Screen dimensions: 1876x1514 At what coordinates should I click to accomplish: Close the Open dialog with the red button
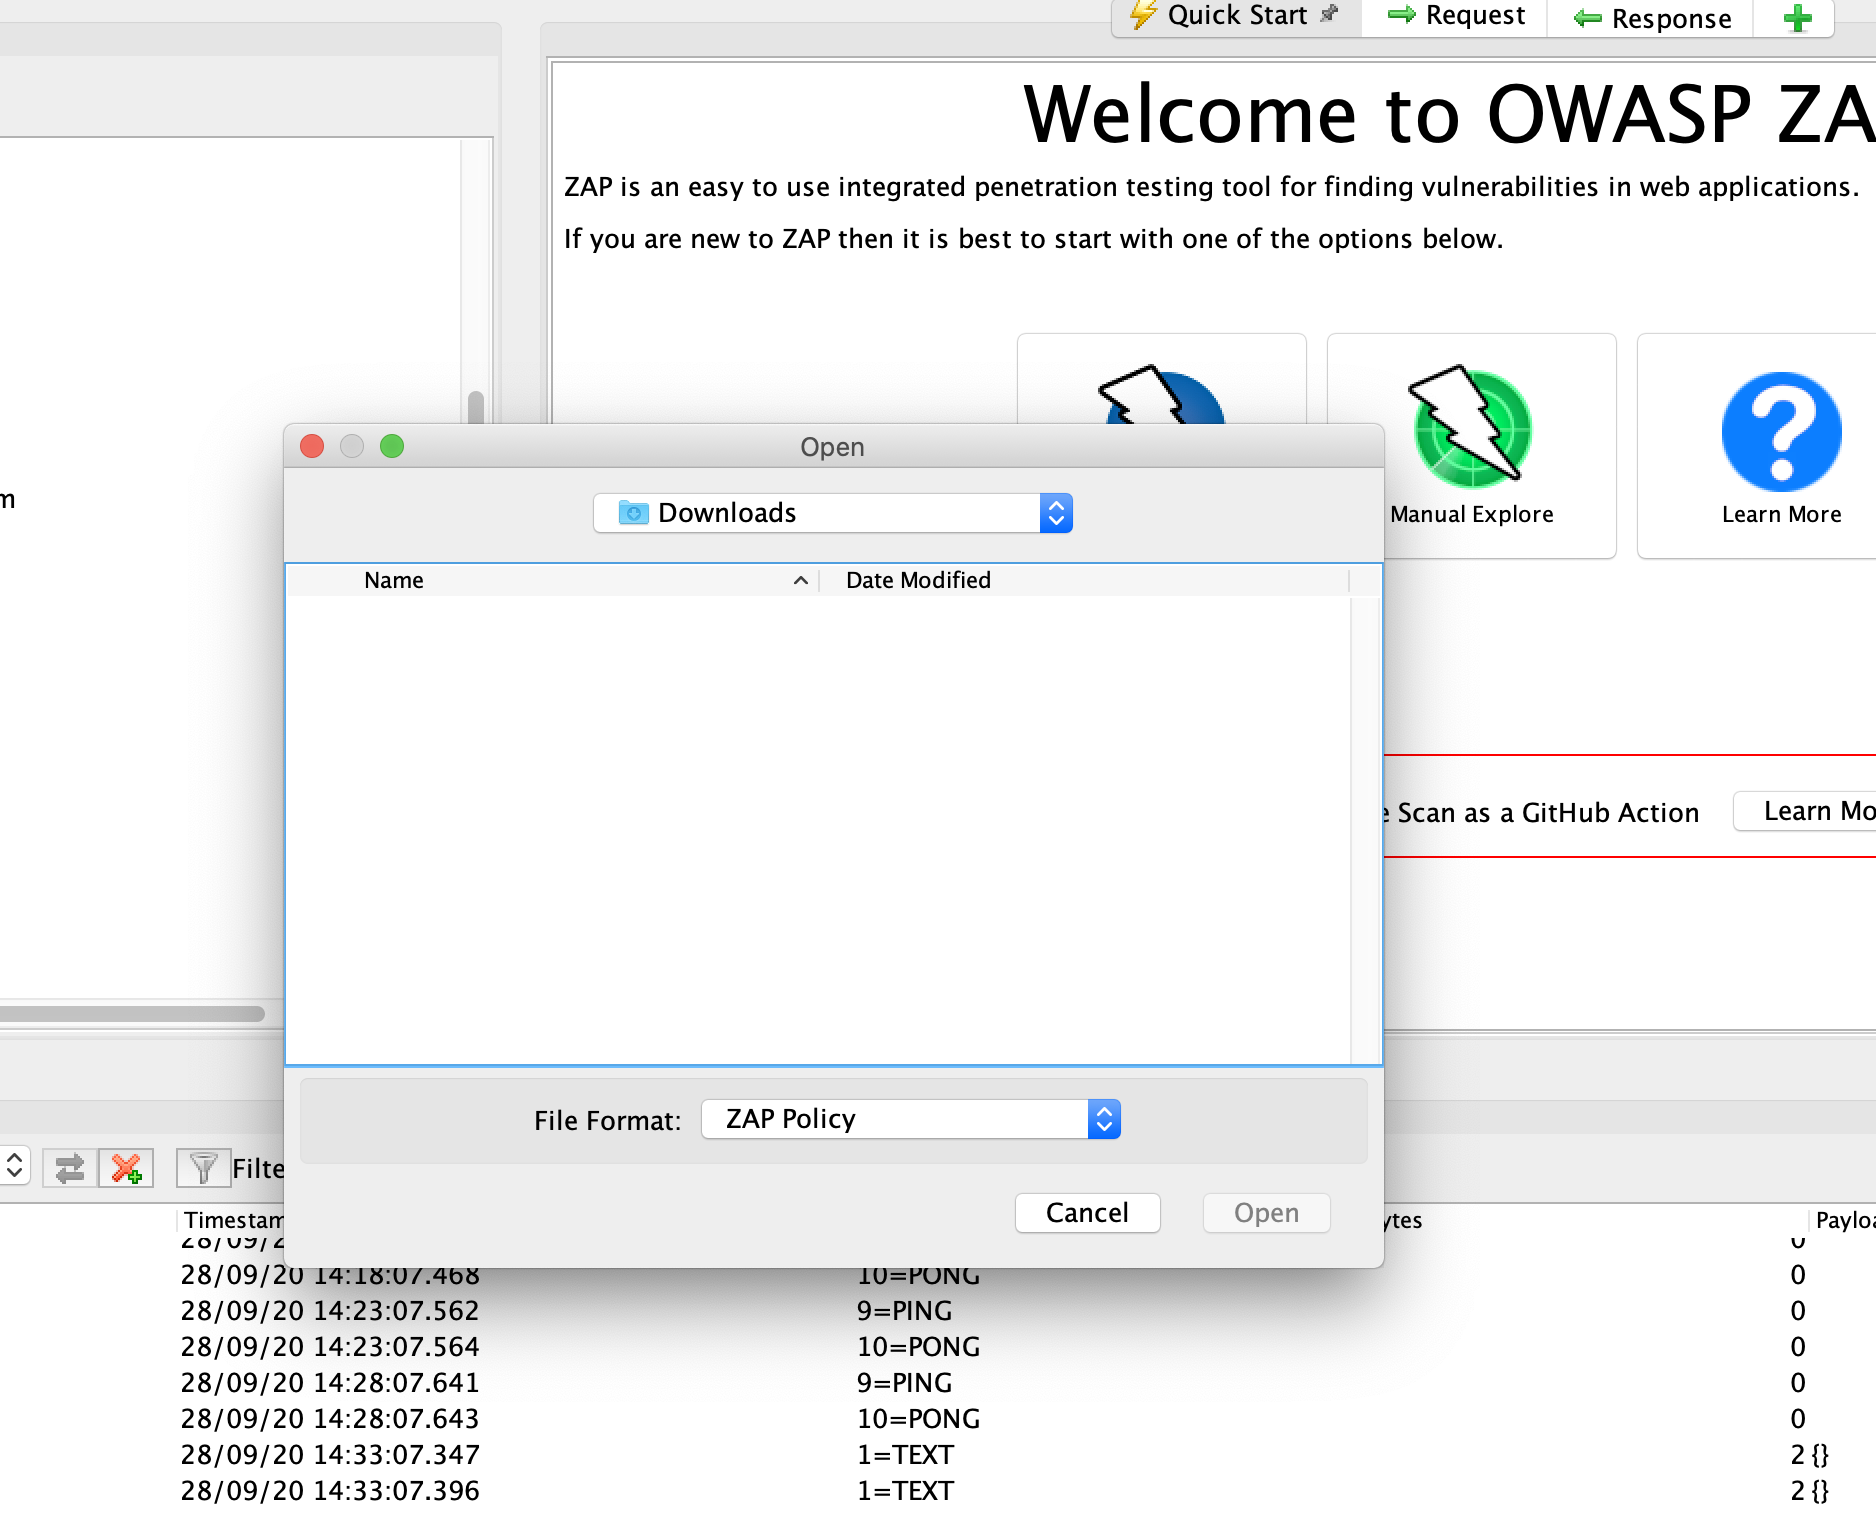click(x=312, y=446)
